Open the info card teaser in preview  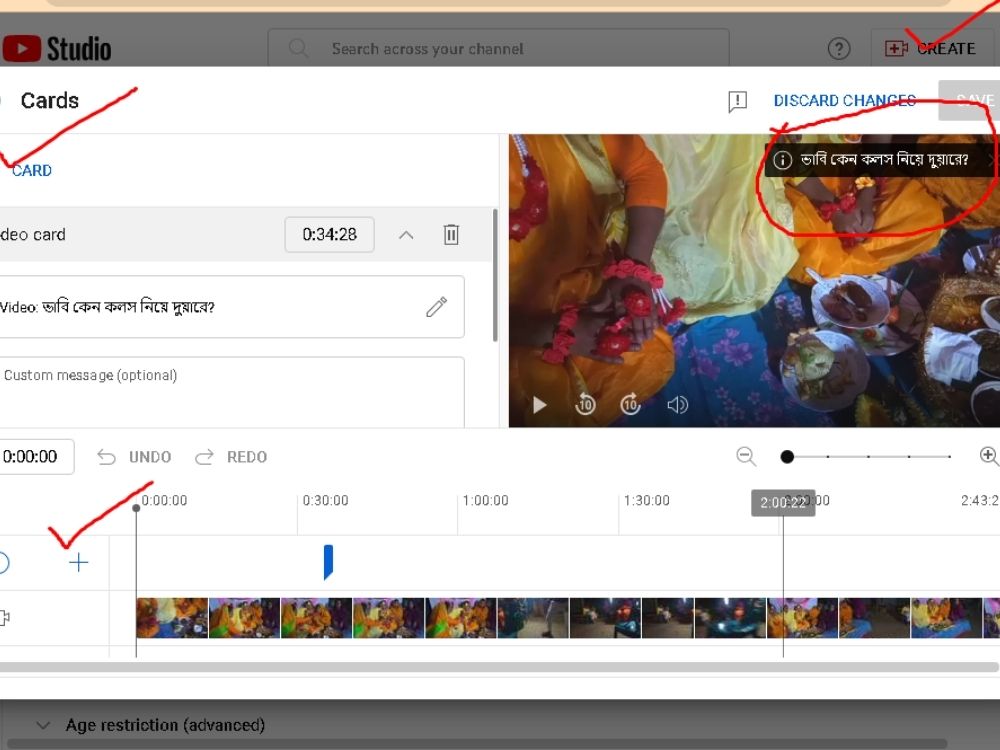(880, 159)
